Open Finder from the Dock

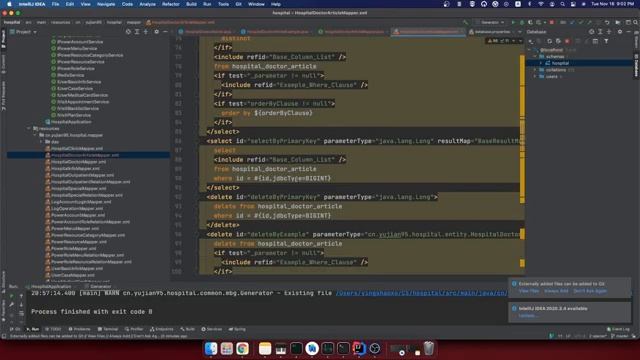pyautogui.click(x=211, y=349)
